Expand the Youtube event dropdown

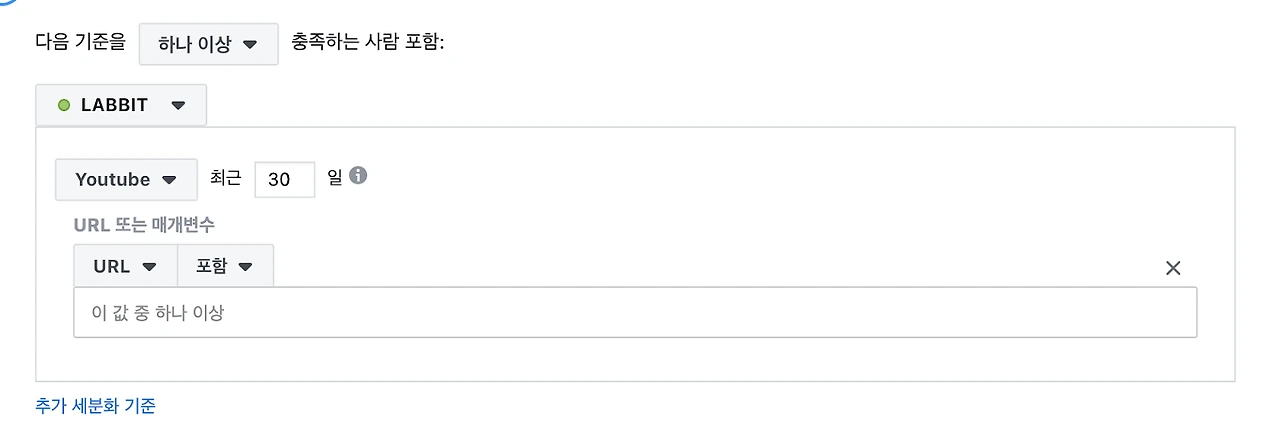tap(125, 180)
